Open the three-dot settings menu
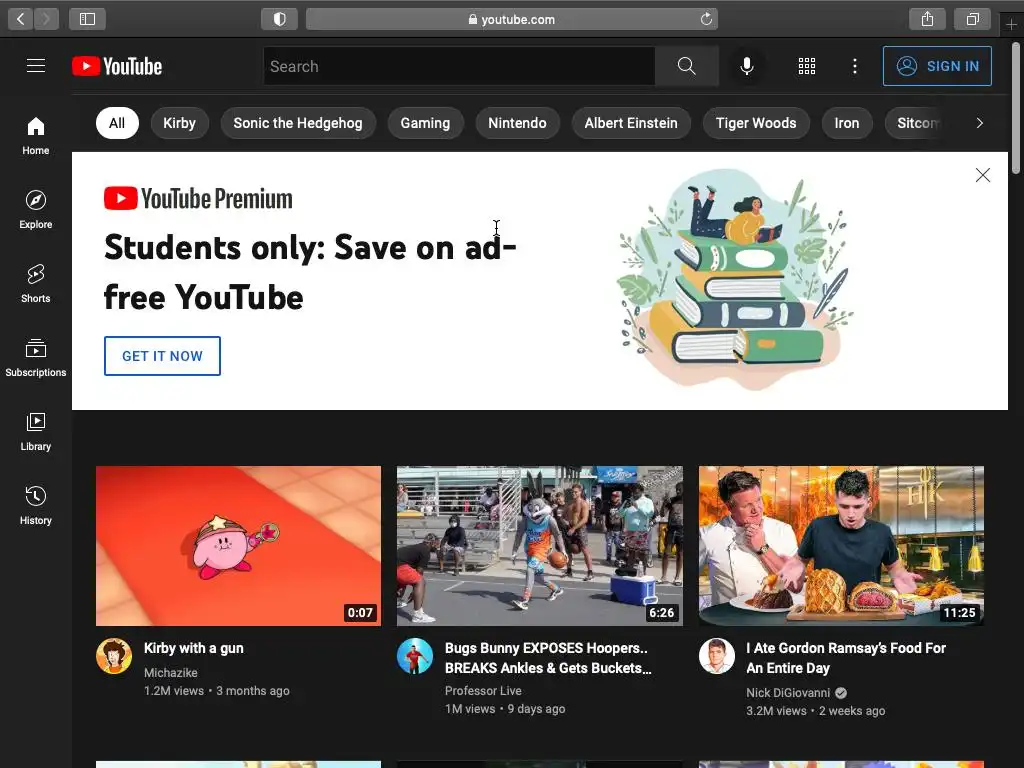1024x768 pixels. [x=854, y=66]
